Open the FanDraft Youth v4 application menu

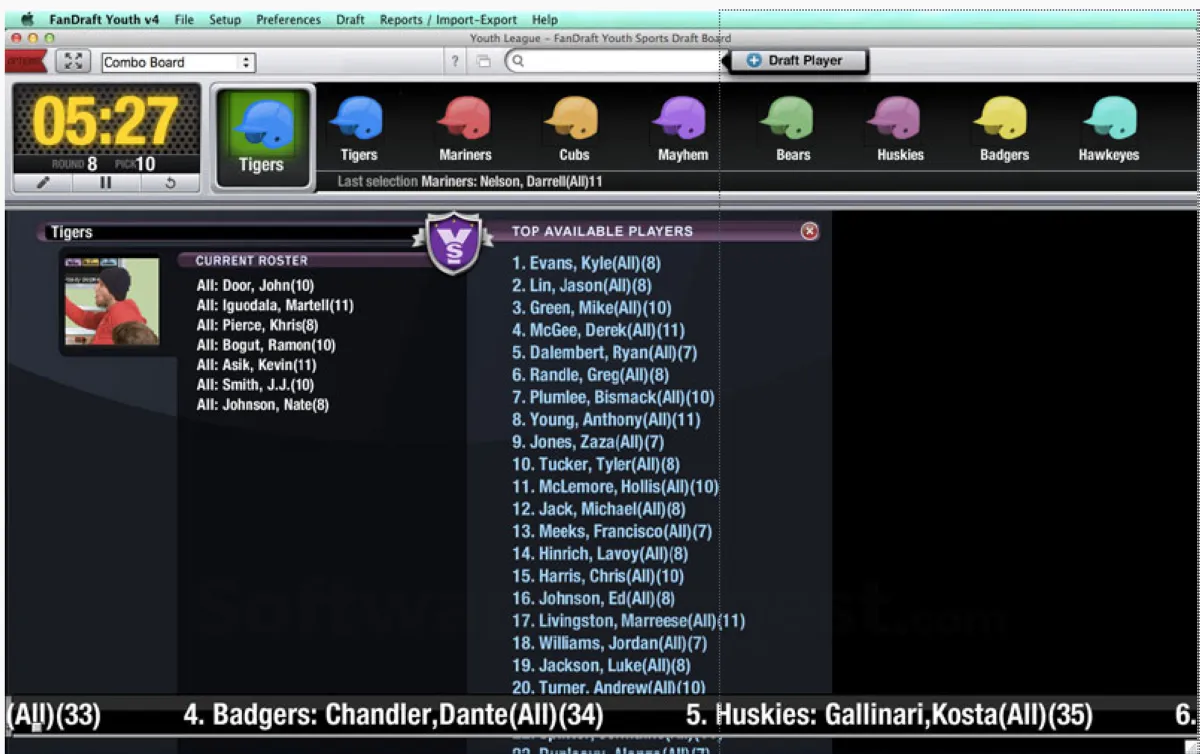click(105, 19)
